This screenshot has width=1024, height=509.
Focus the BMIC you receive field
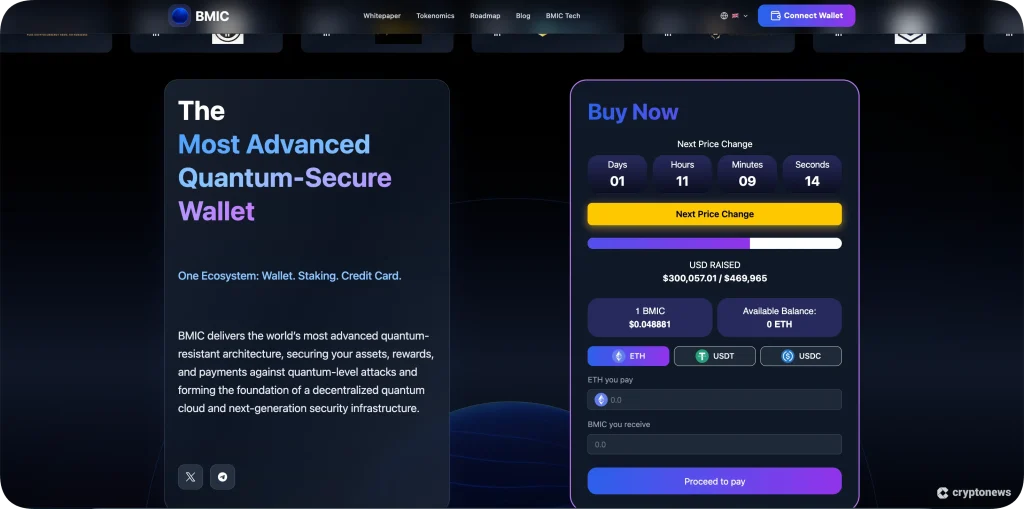pos(714,444)
